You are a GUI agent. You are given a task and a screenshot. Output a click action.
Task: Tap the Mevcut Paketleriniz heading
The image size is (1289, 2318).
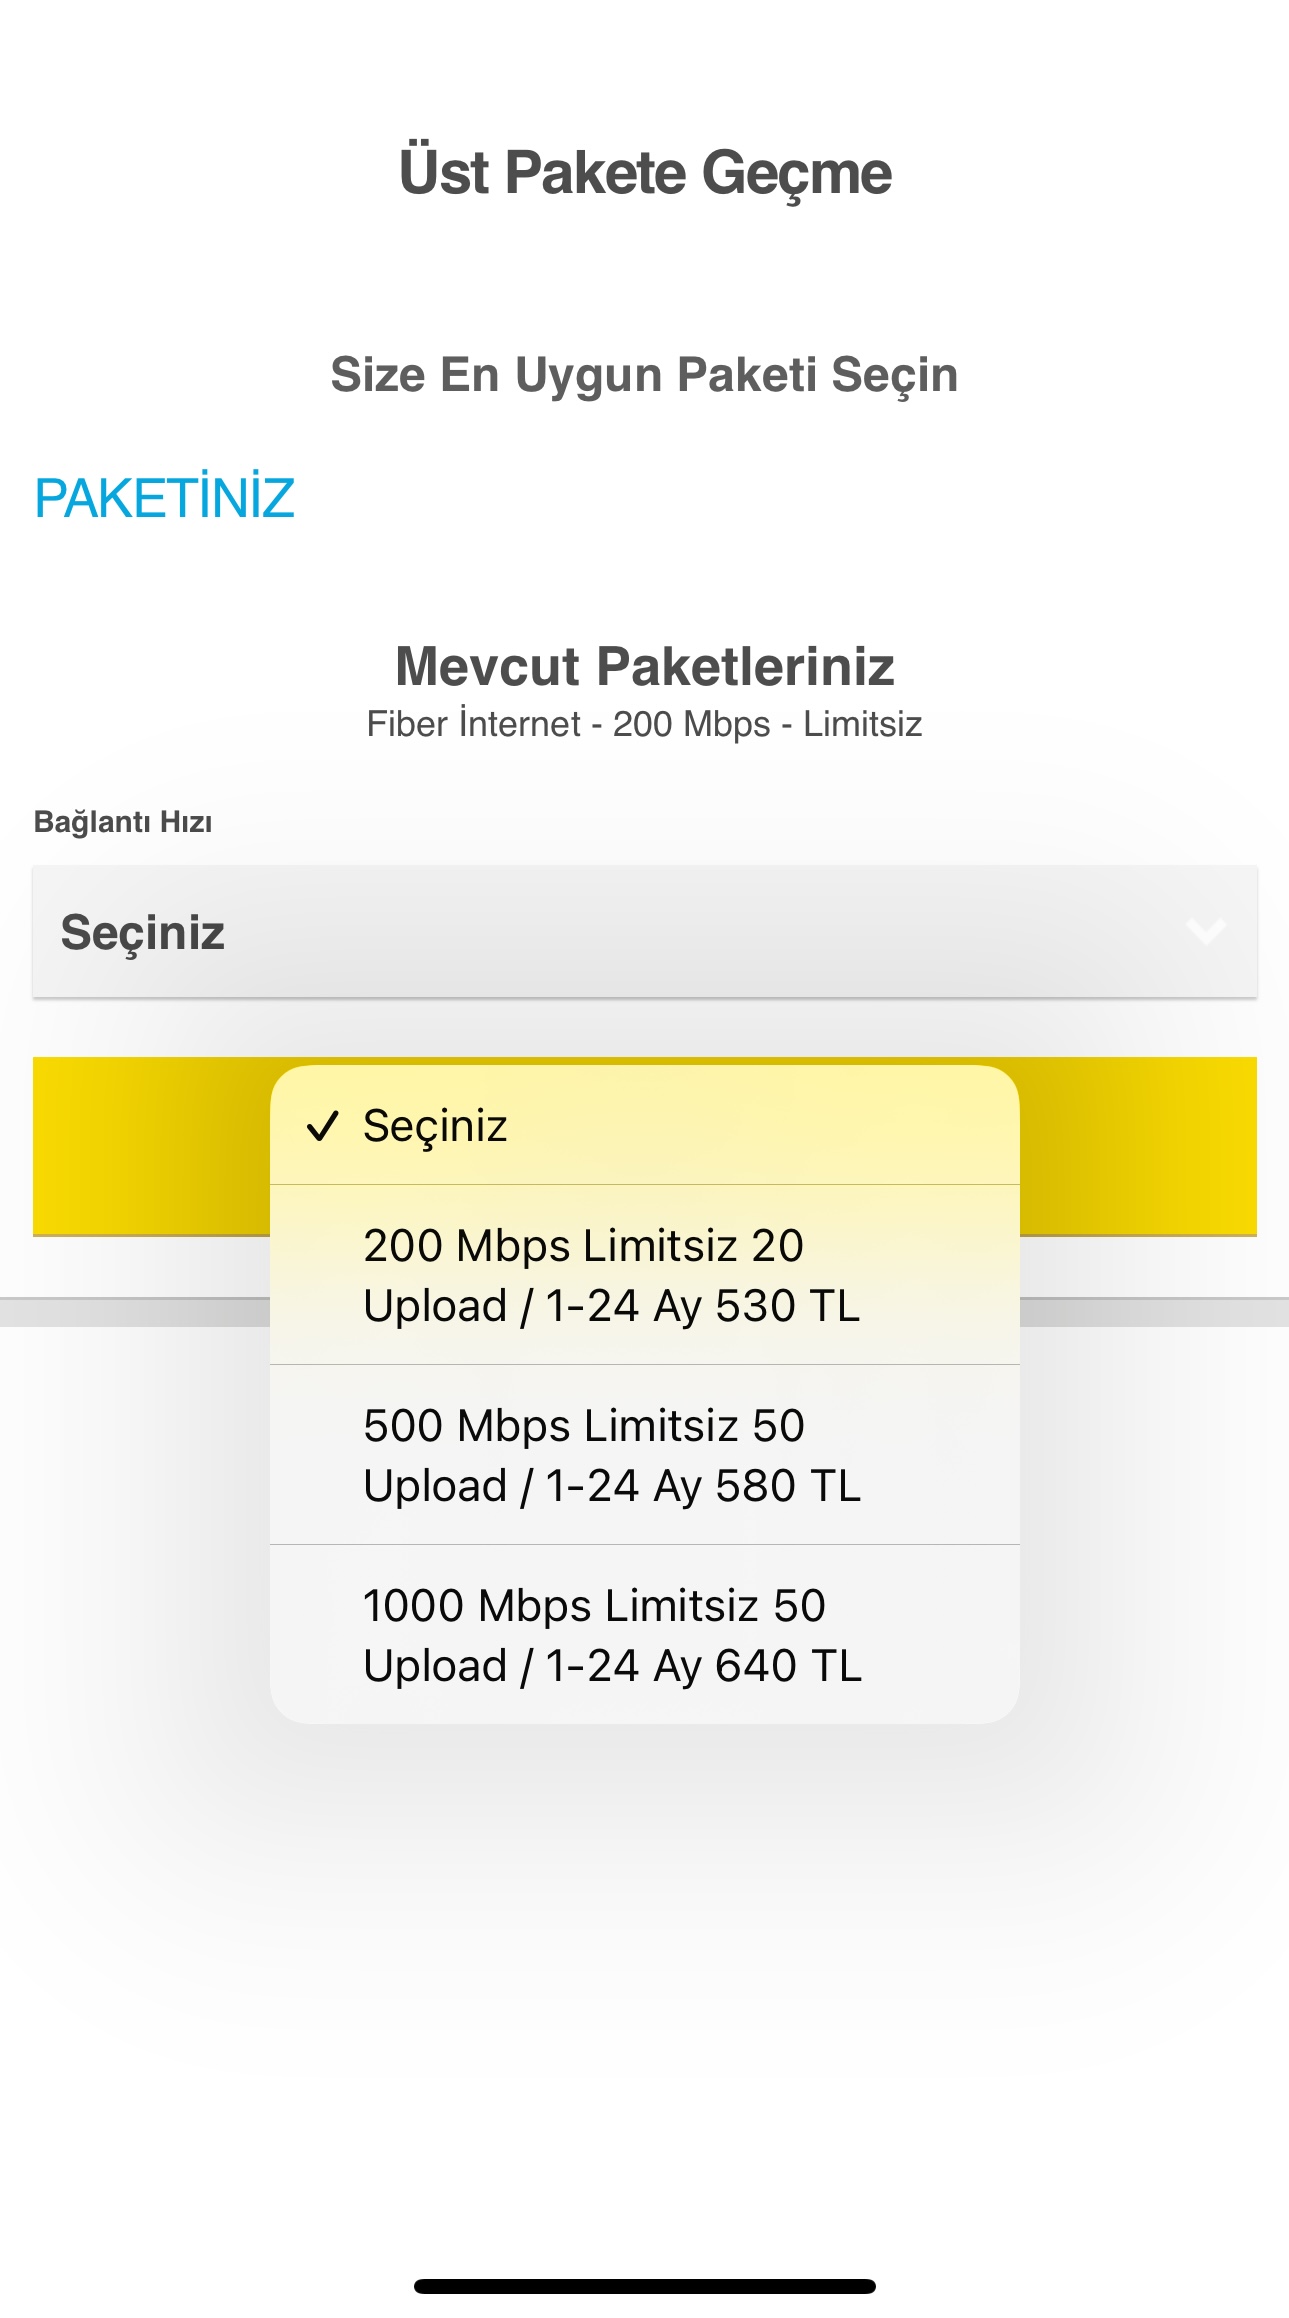click(644, 666)
